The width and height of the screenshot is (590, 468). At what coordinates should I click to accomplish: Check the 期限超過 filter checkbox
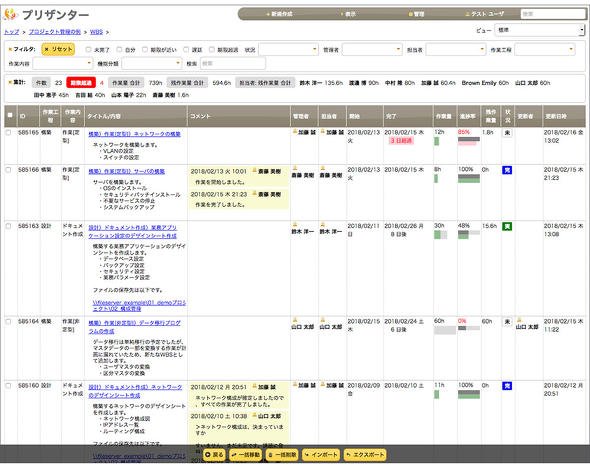(211, 50)
